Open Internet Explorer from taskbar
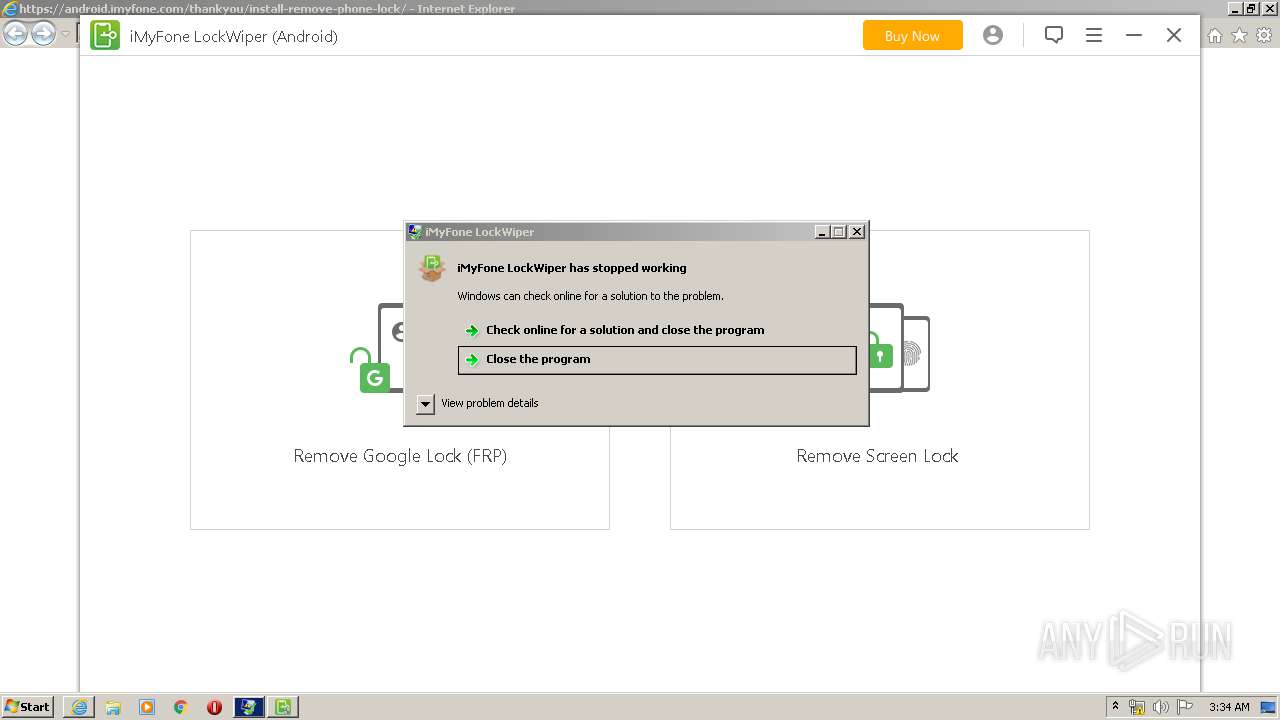This screenshot has height=720, width=1280. tap(79, 707)
